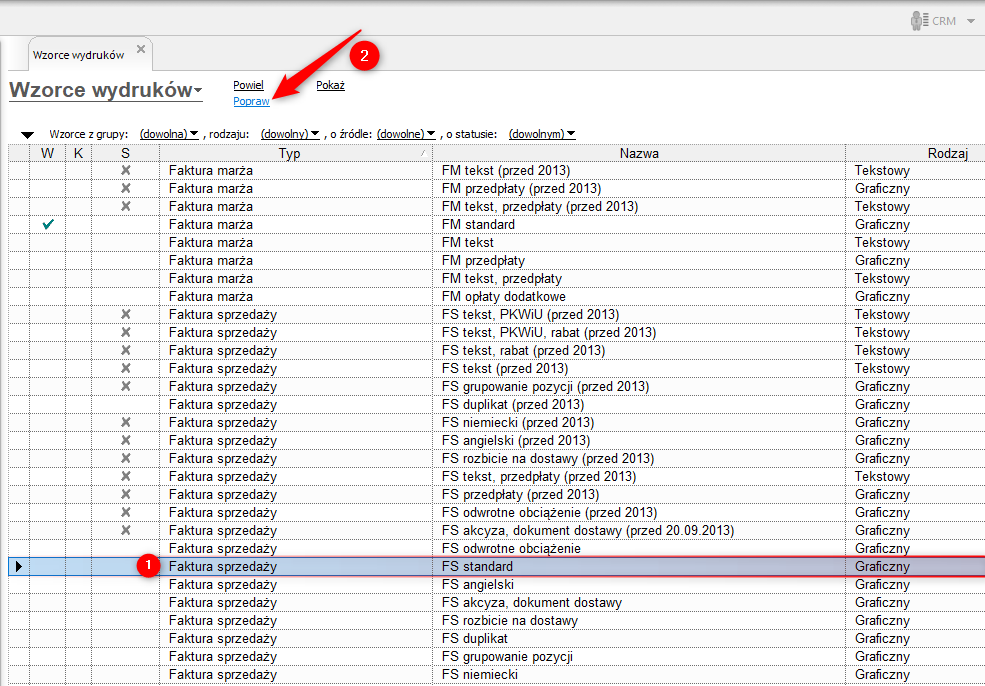Click Graficzny in FM przedpłaty (przed 2013) row
The height and width of the screenshot is (686, 985).
click(882, 188)
